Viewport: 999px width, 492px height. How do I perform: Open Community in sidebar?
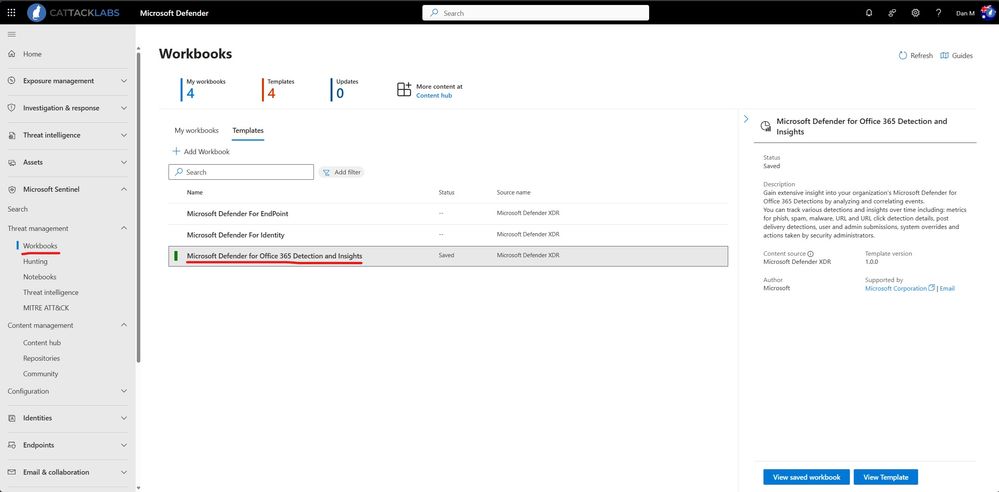coord(41,373)
